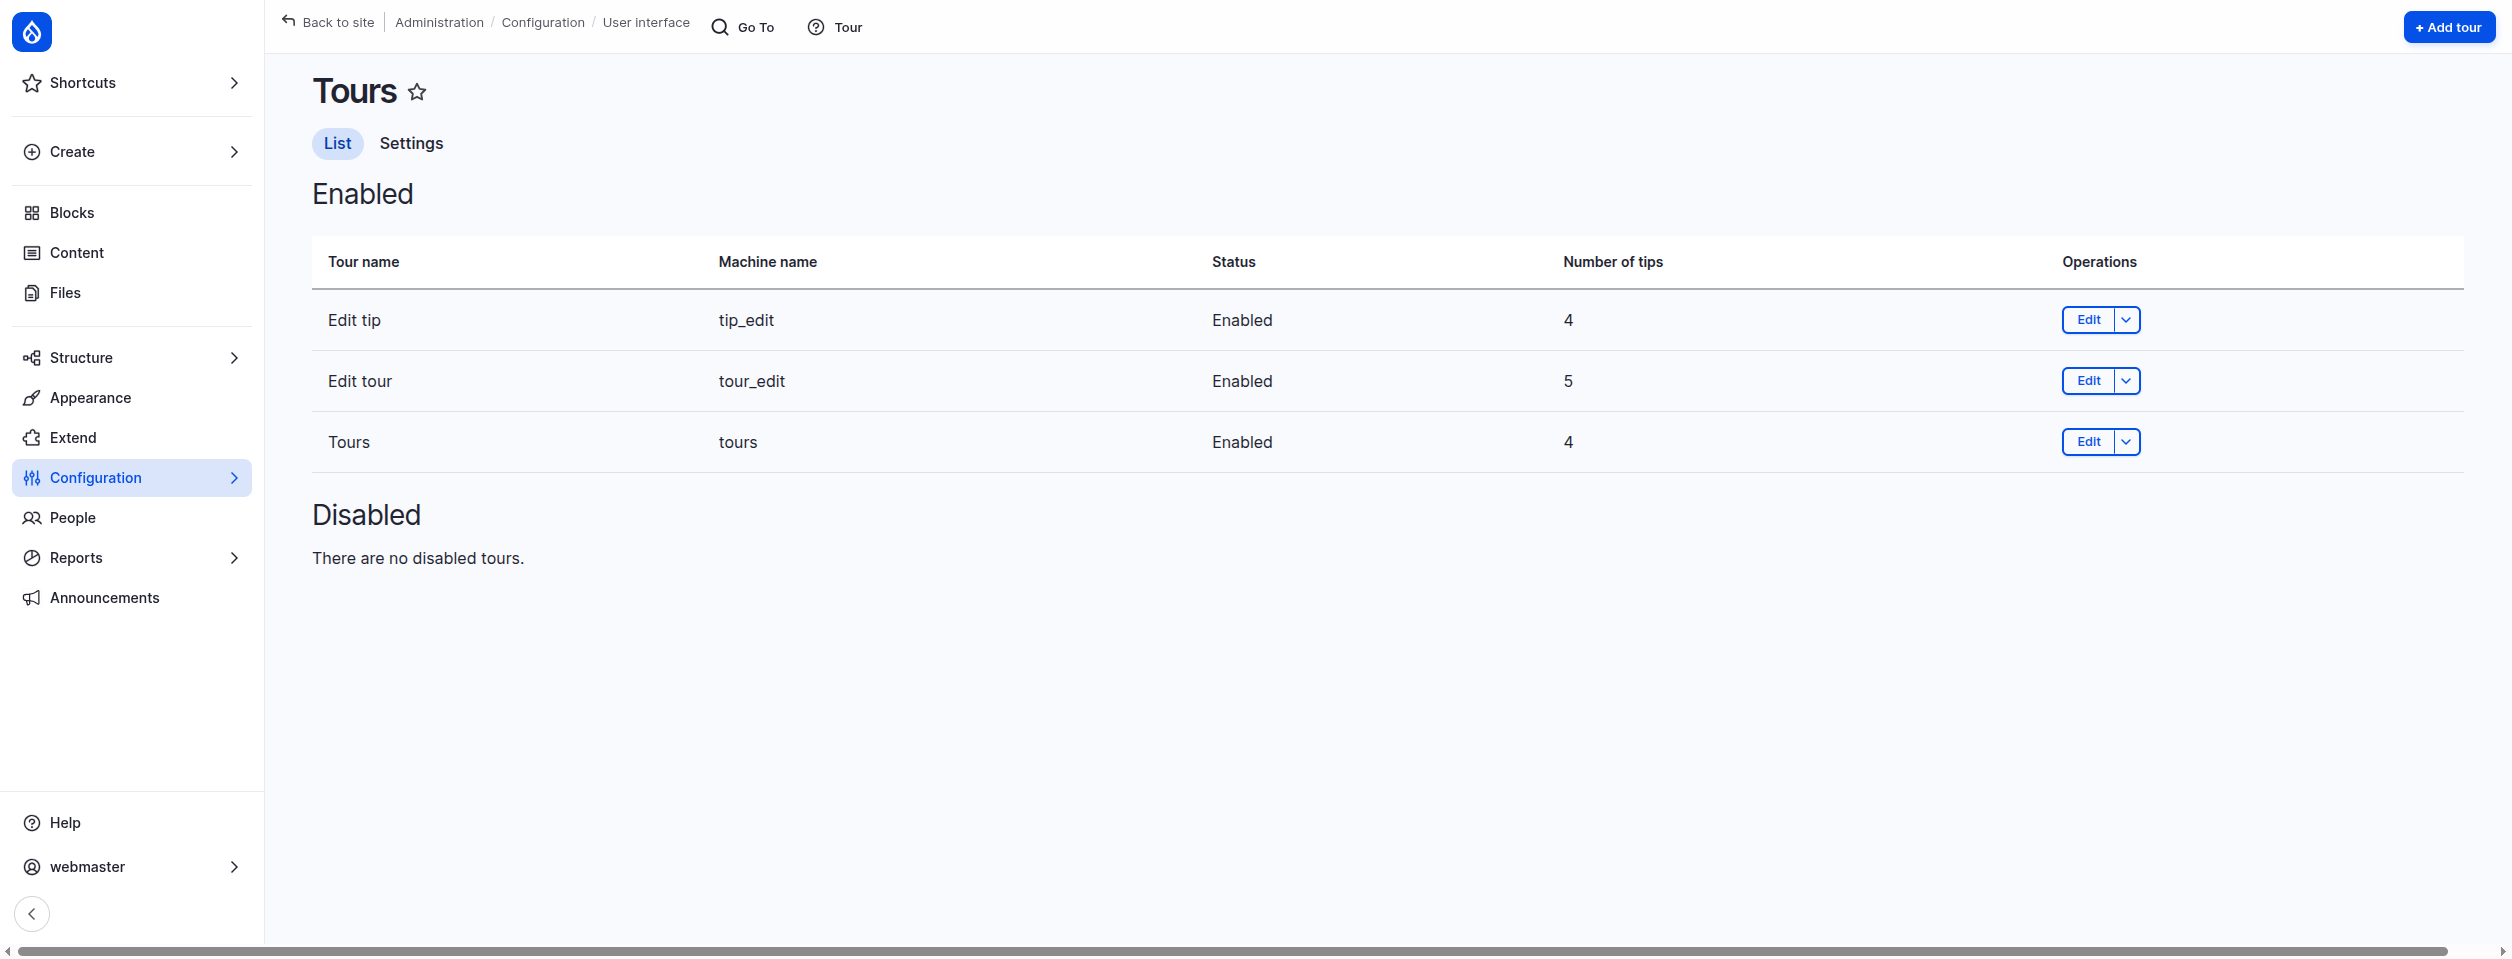Open the Extend menu item

132,438
